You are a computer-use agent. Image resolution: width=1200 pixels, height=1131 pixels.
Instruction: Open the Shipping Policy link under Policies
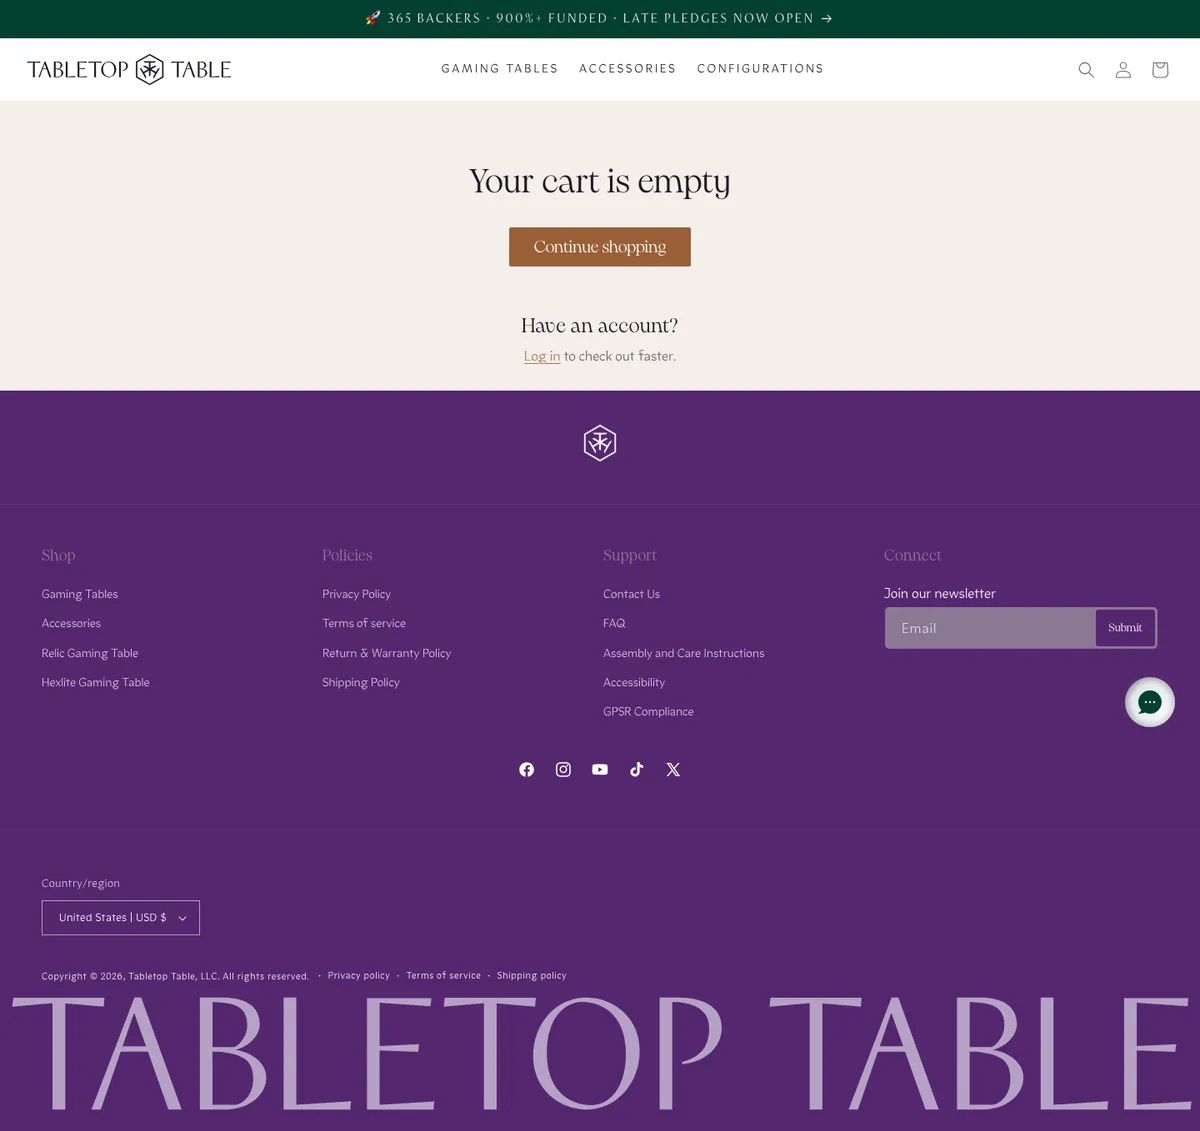[x=361, y=682]
